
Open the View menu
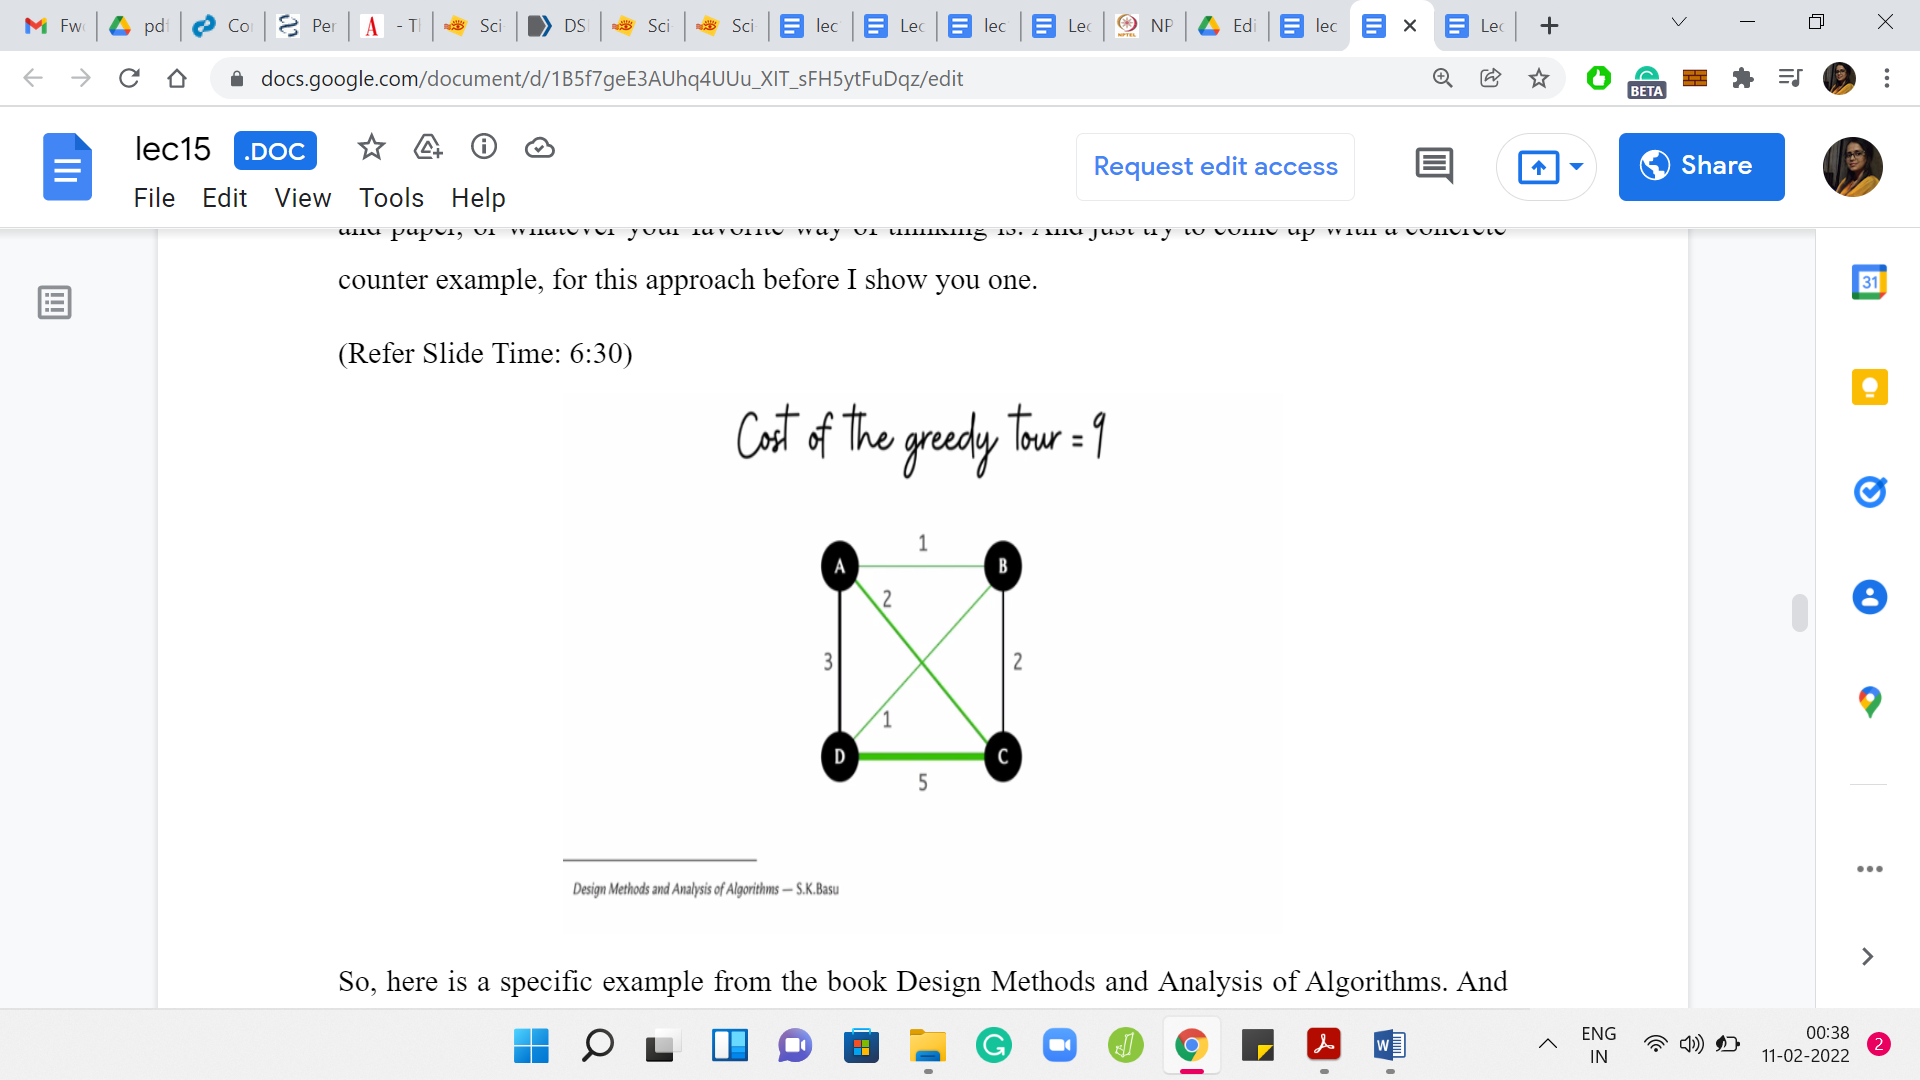pos(302,198)
